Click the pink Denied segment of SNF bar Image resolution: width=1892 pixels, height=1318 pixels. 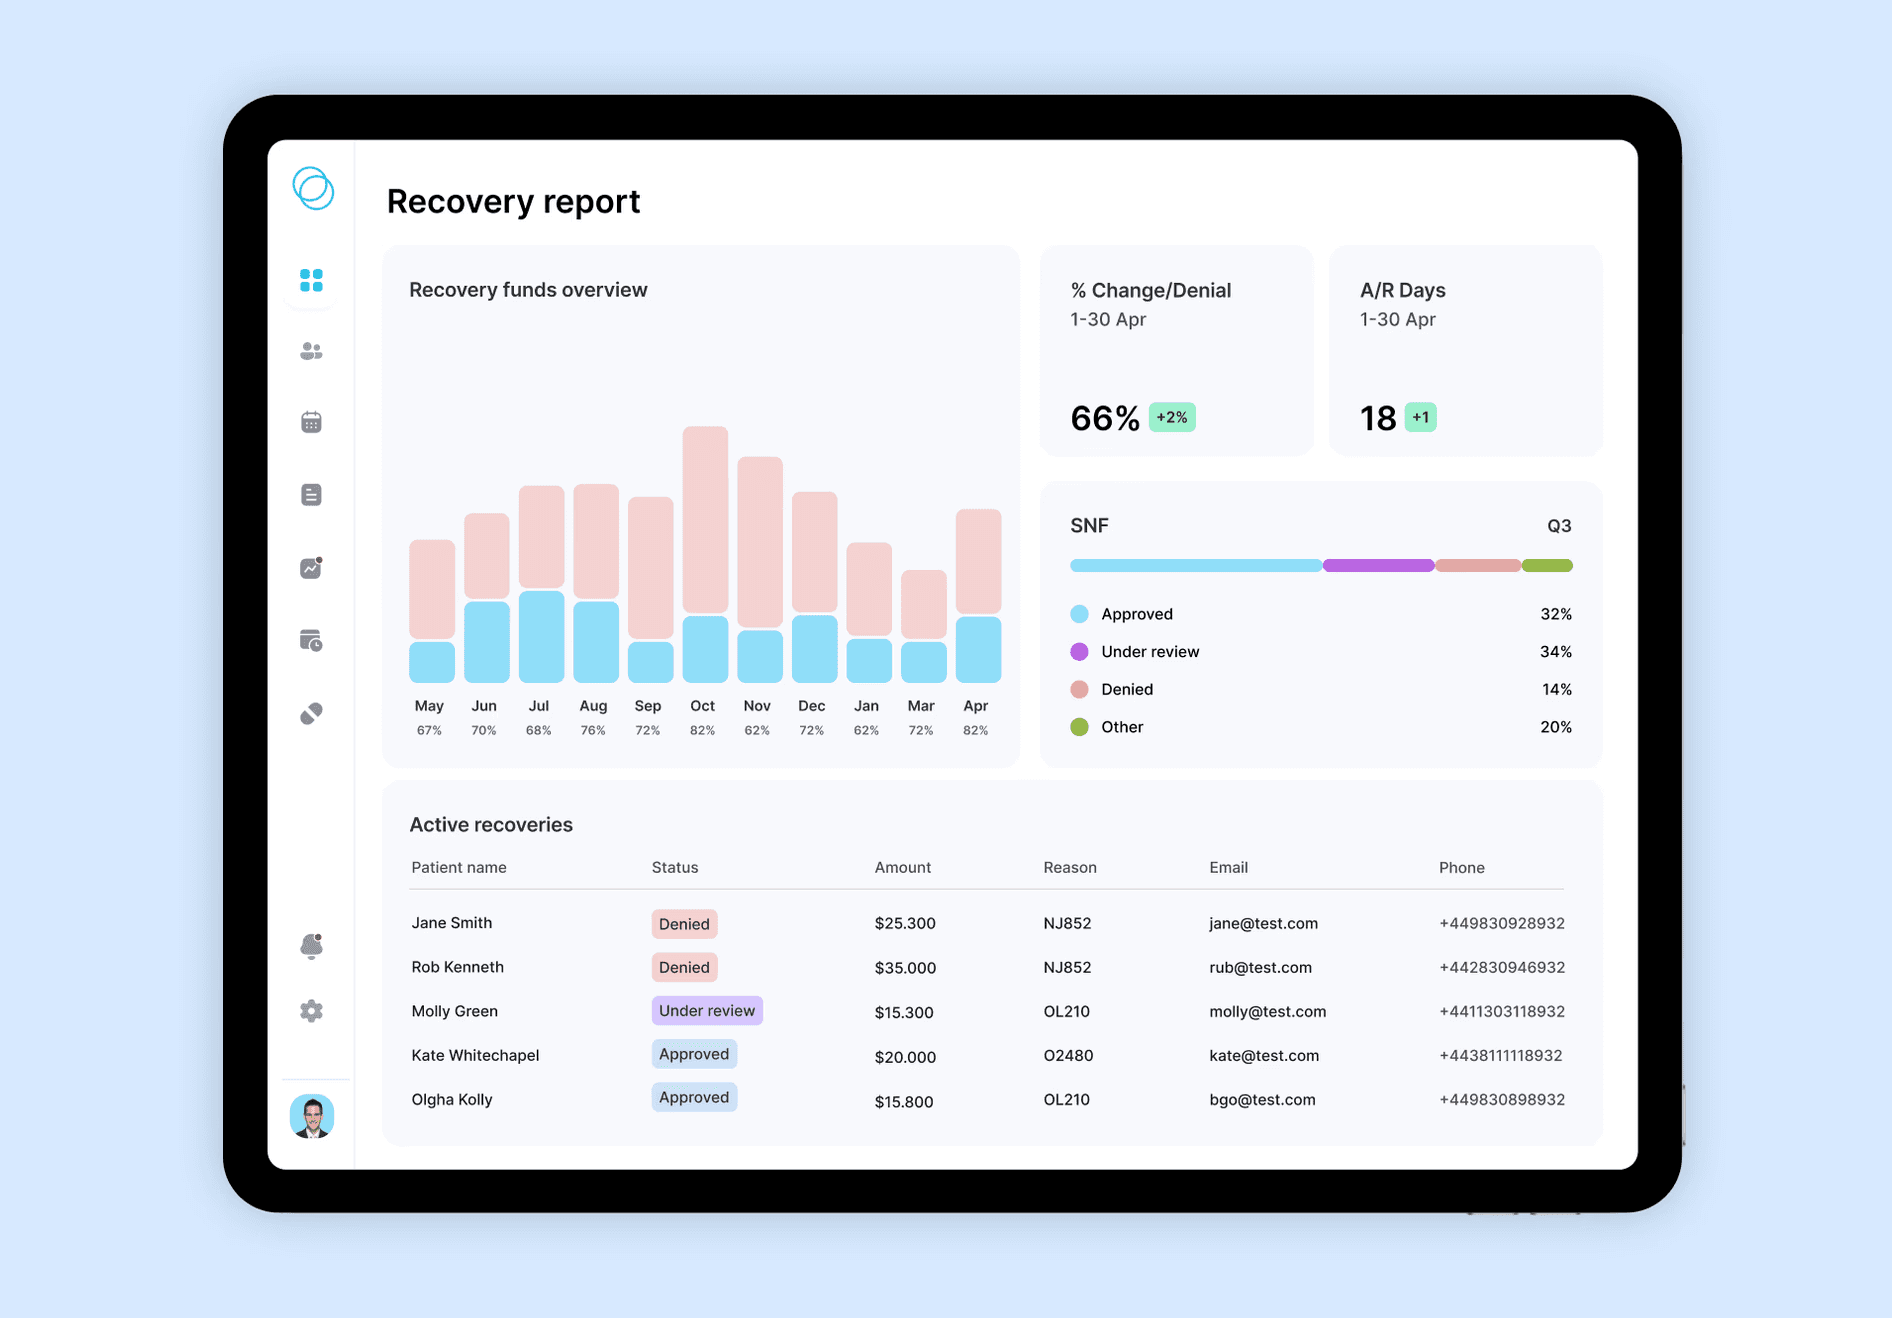tap(1478, 566)
